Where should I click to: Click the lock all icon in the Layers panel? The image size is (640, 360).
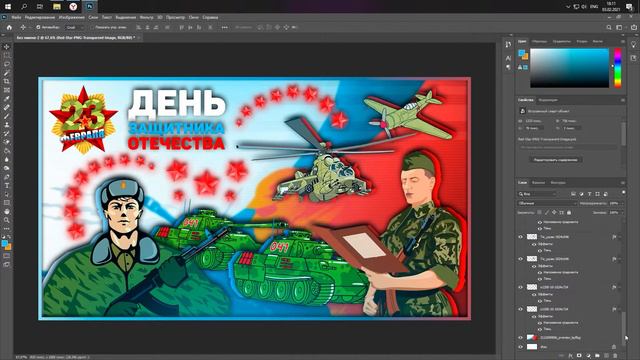569,212
